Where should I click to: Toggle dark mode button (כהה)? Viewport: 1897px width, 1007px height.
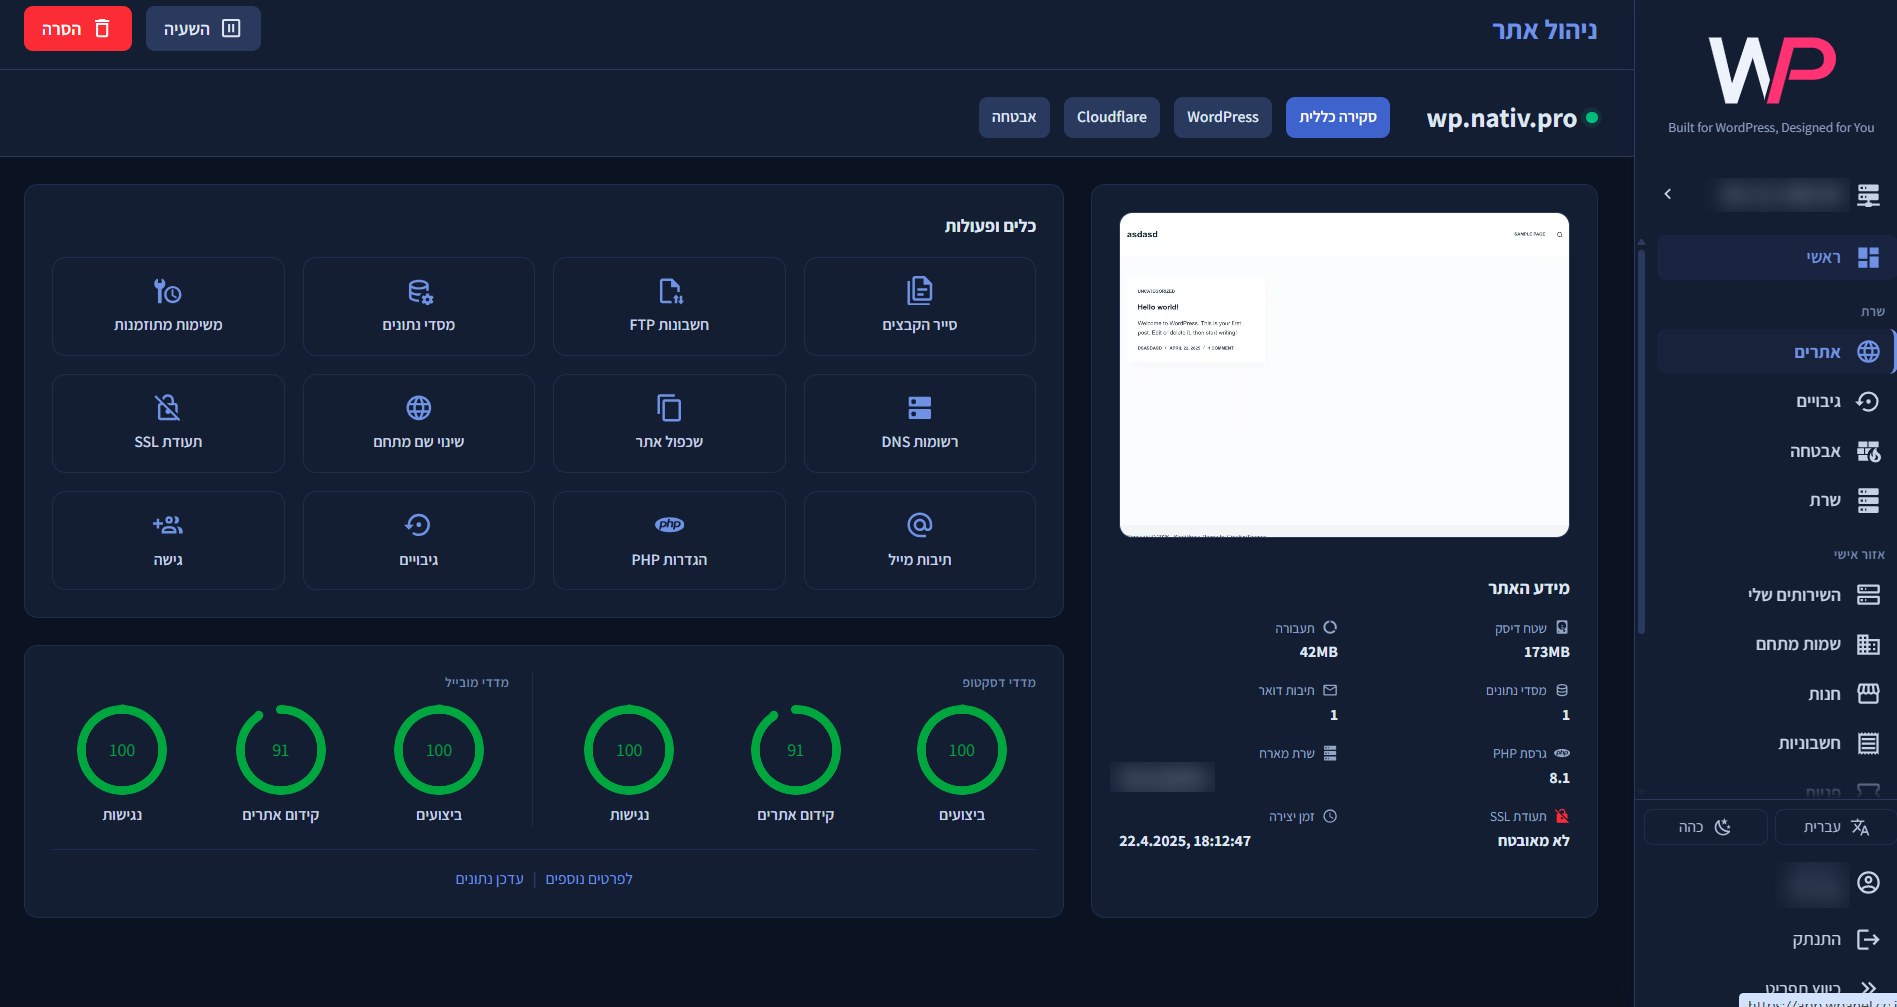tap(1705, 827)
